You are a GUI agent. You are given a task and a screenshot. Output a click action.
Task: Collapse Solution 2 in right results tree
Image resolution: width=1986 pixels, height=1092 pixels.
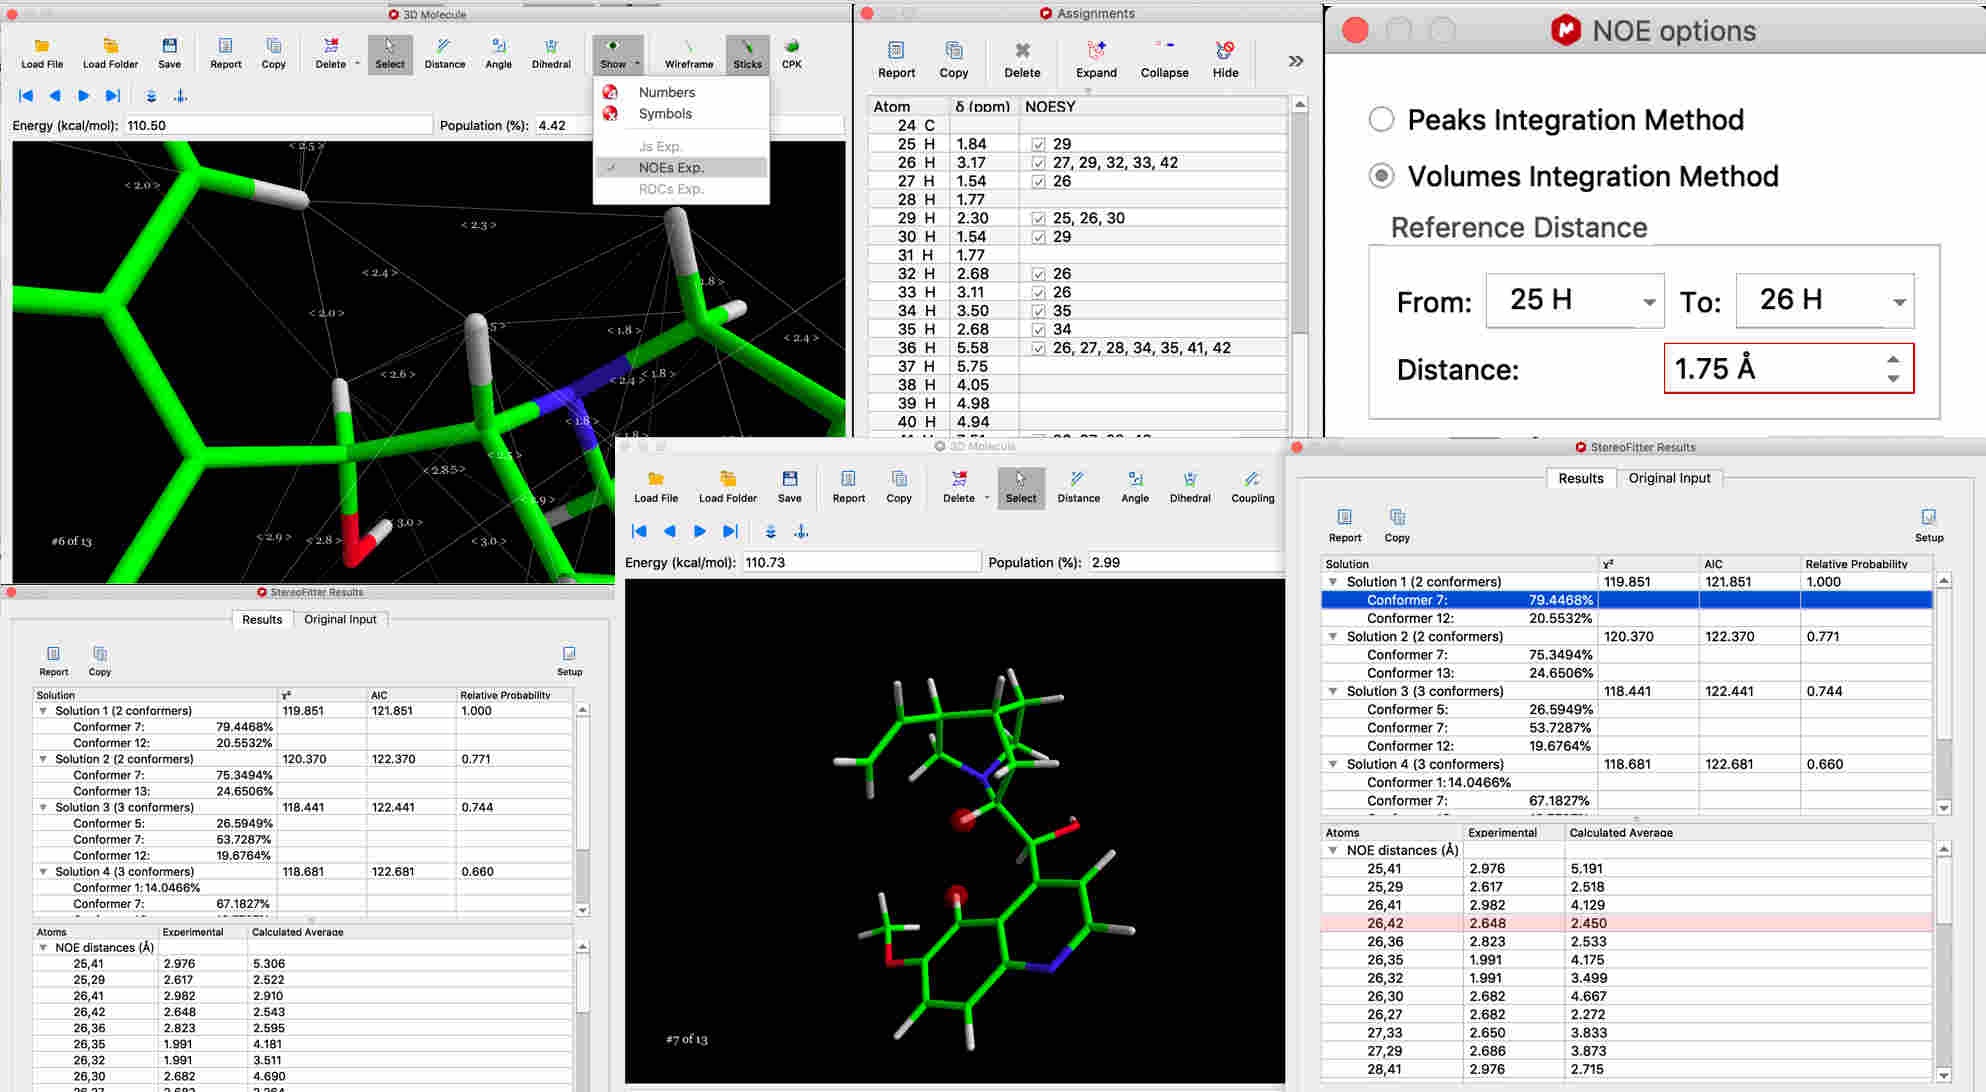[1333, 637]
